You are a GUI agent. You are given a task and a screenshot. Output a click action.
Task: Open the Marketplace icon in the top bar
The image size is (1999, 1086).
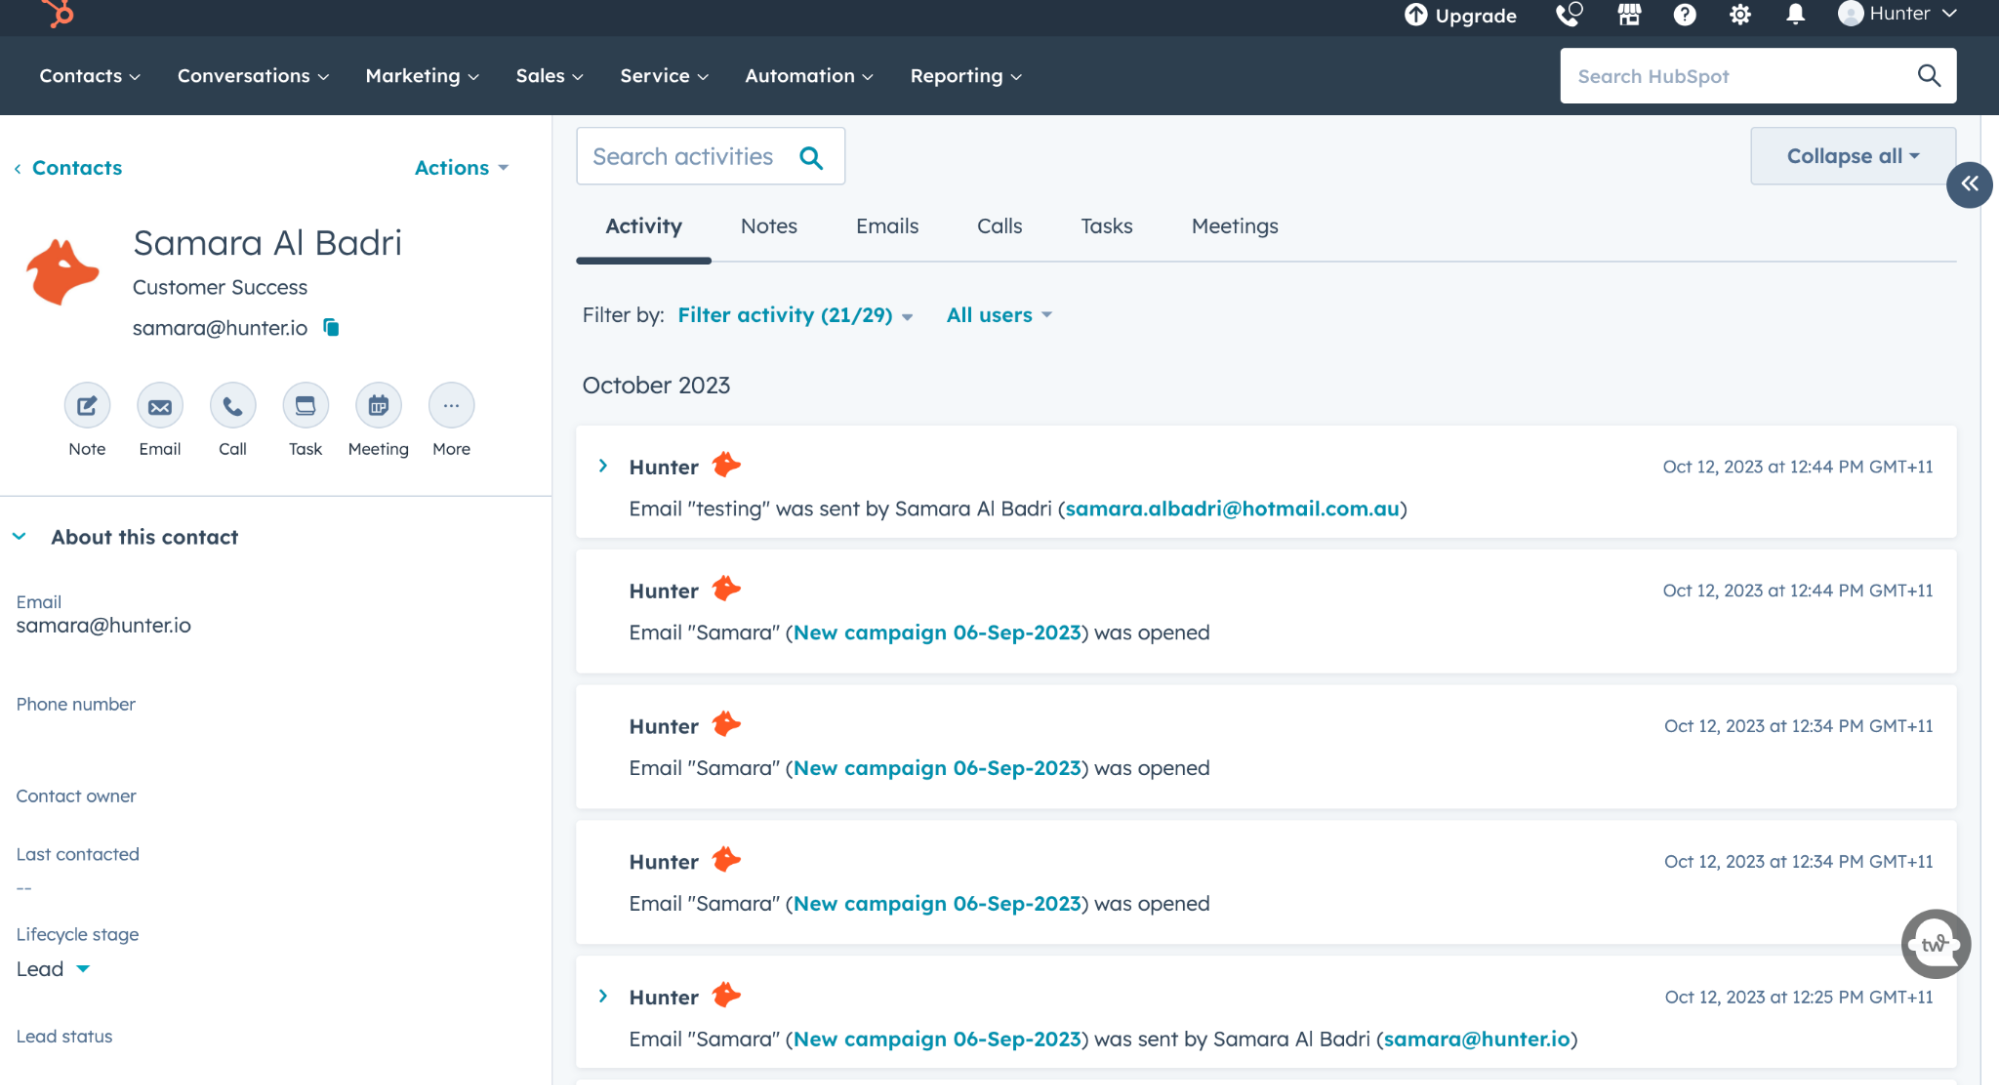pos(1629,14)
